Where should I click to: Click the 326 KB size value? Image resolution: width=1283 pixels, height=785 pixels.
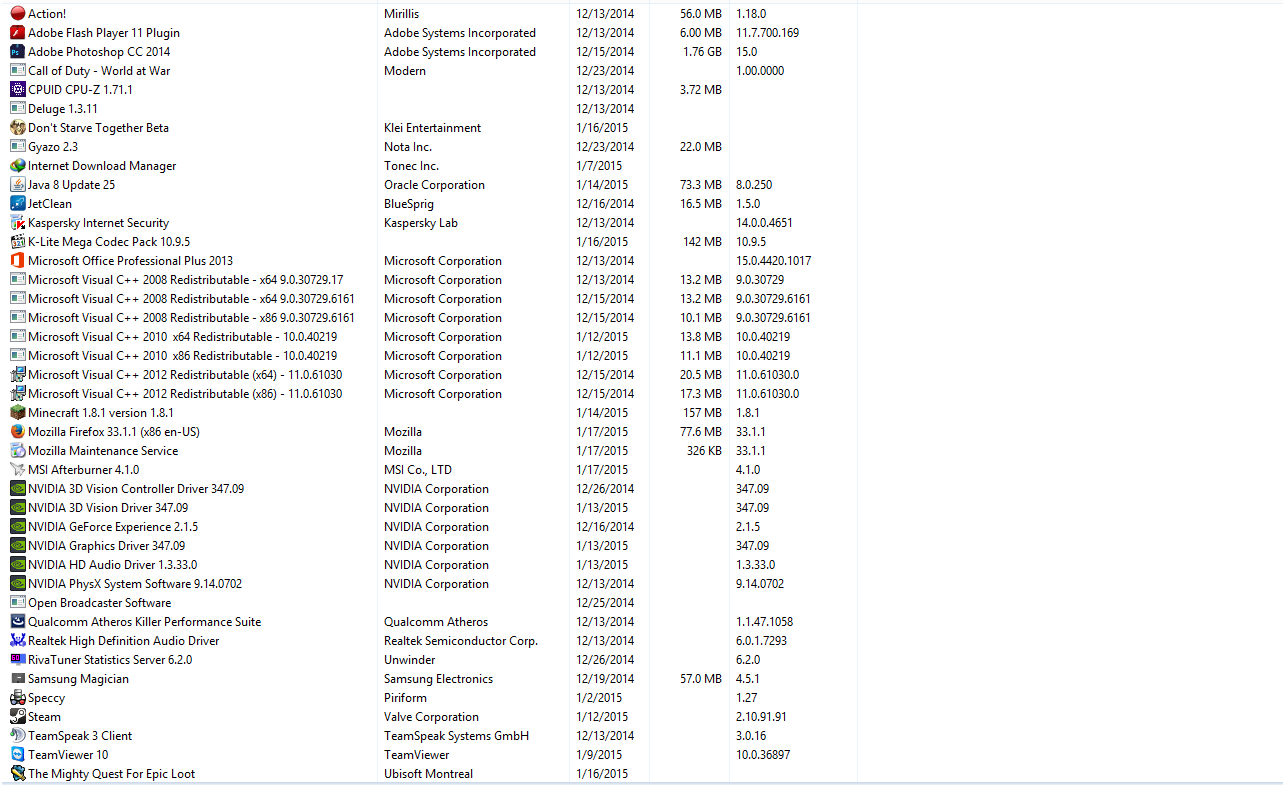tap(702, 451)
